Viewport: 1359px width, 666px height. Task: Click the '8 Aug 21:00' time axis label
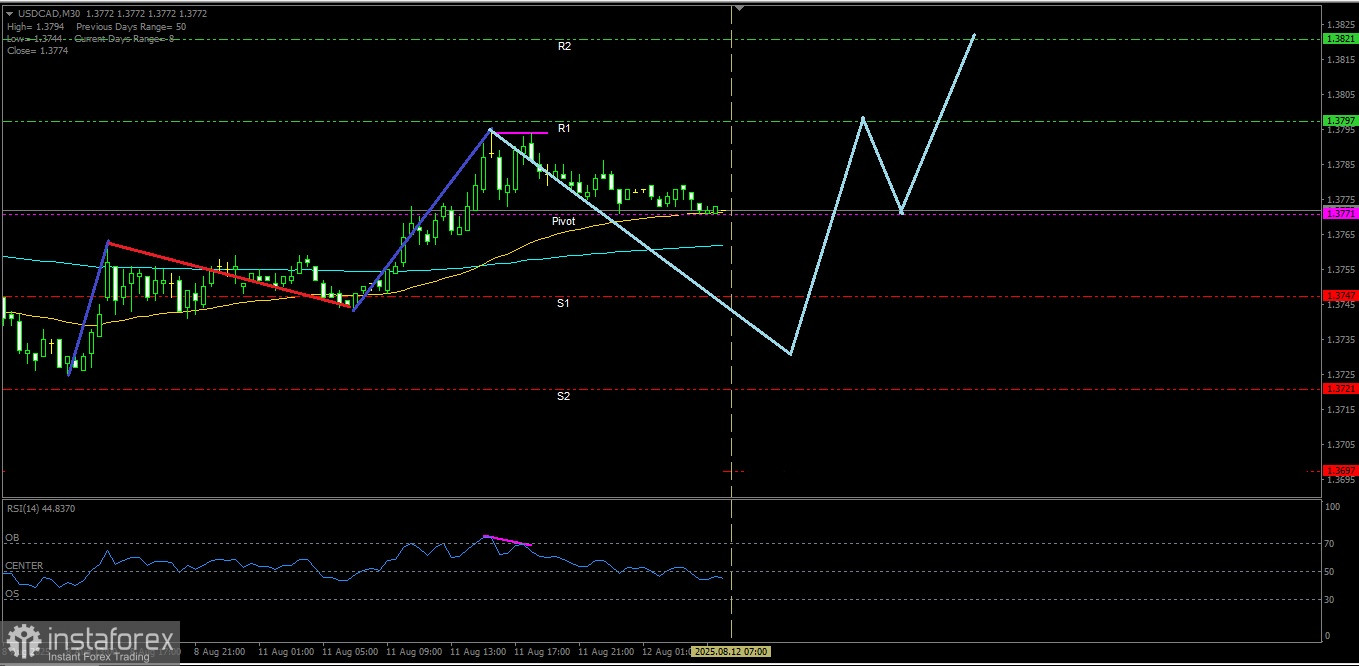219,652
